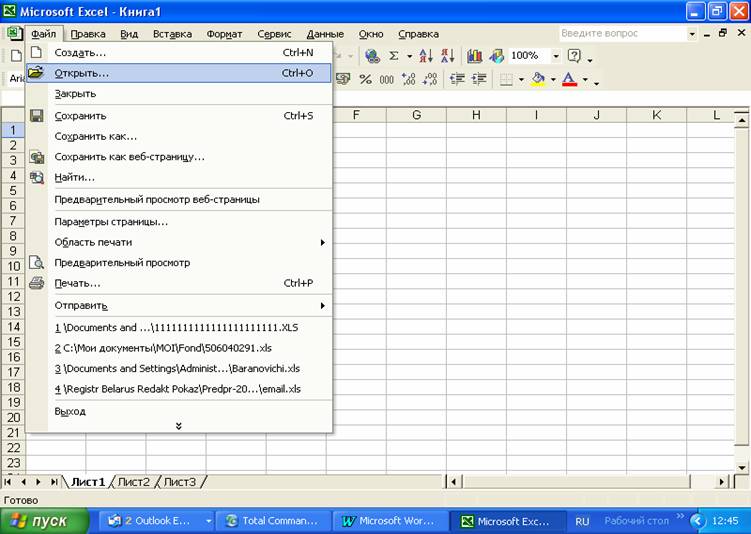Expand the full menu with bottom chevron
Image resolution: width=751 pixels, height=534 pixels.
click(179, 426)
